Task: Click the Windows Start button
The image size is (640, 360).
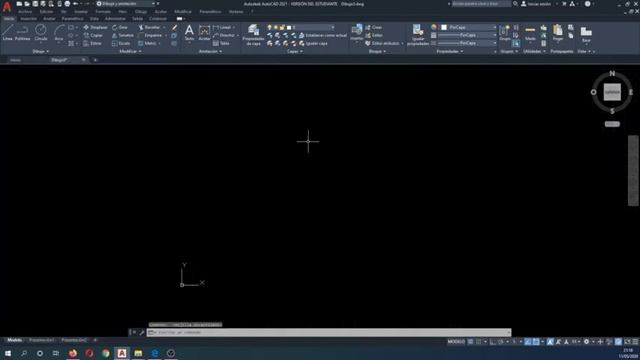Action: pos(8,353)
